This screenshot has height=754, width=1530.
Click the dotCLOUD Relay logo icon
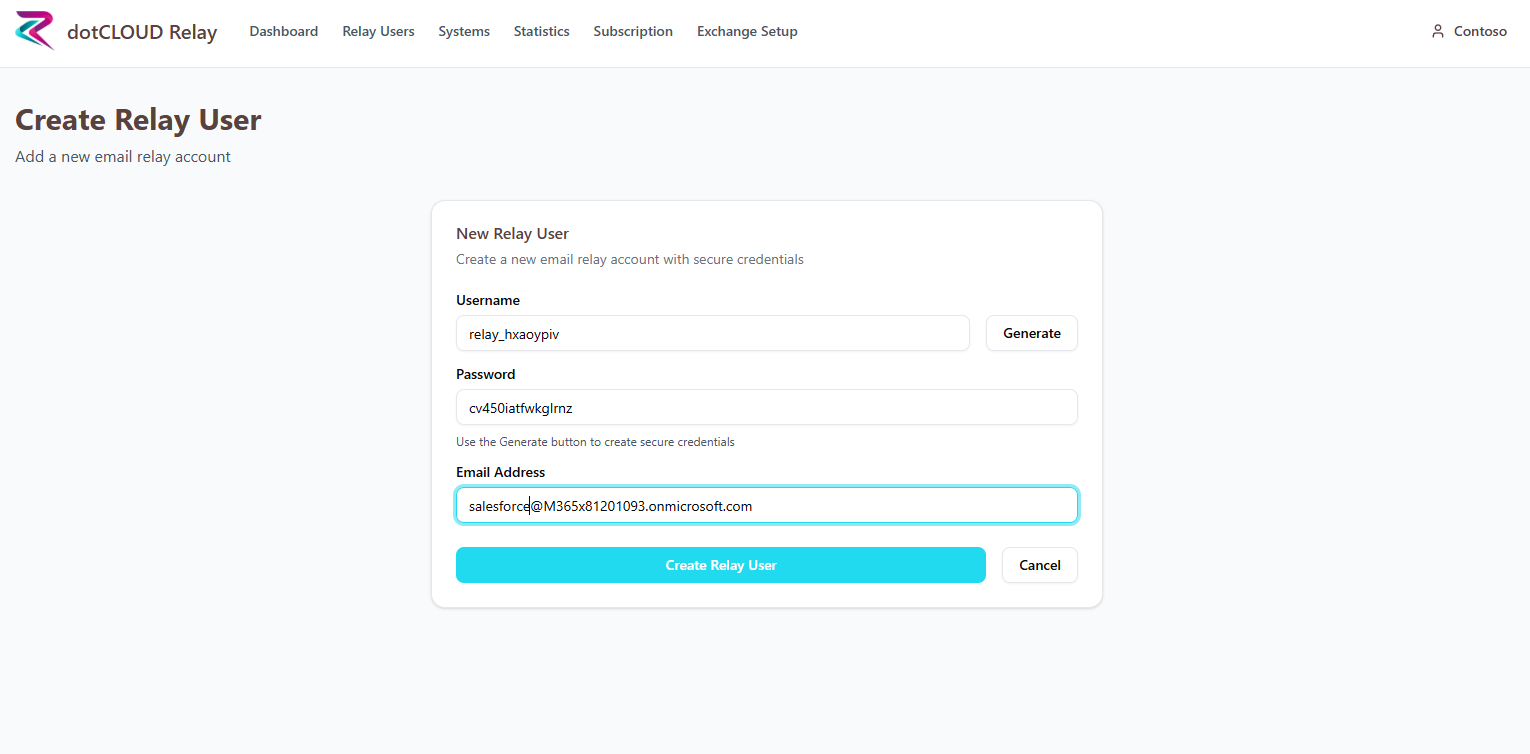coord(33,31)
